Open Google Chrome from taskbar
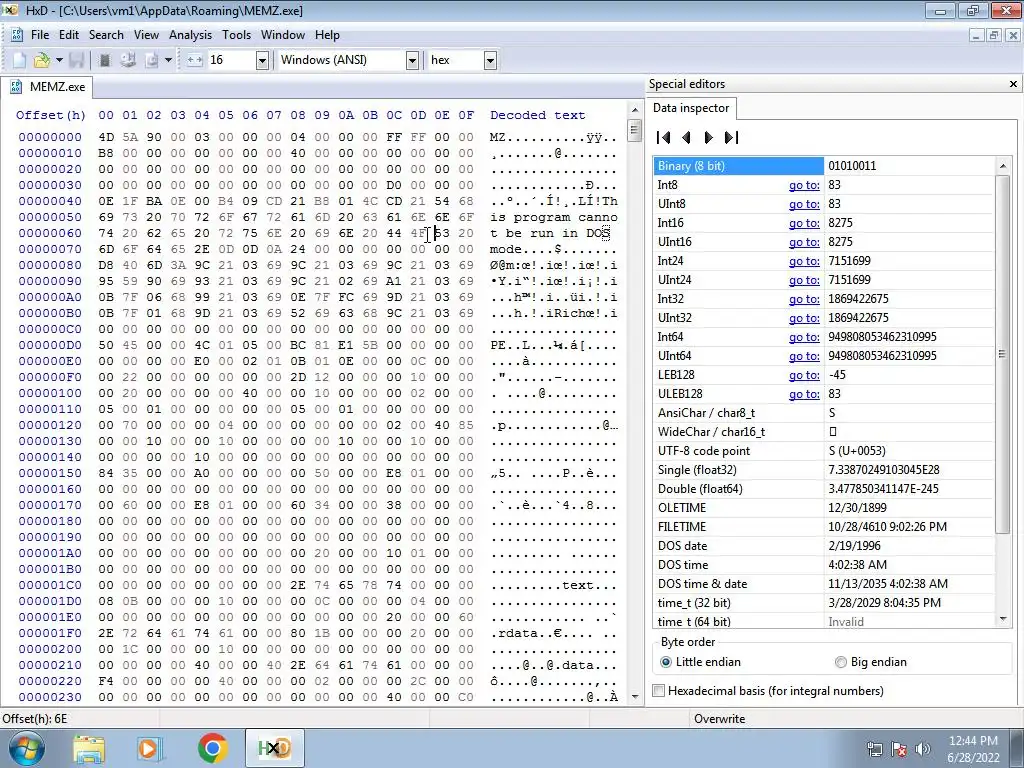1024x768 pixels. tap(212, 748)
